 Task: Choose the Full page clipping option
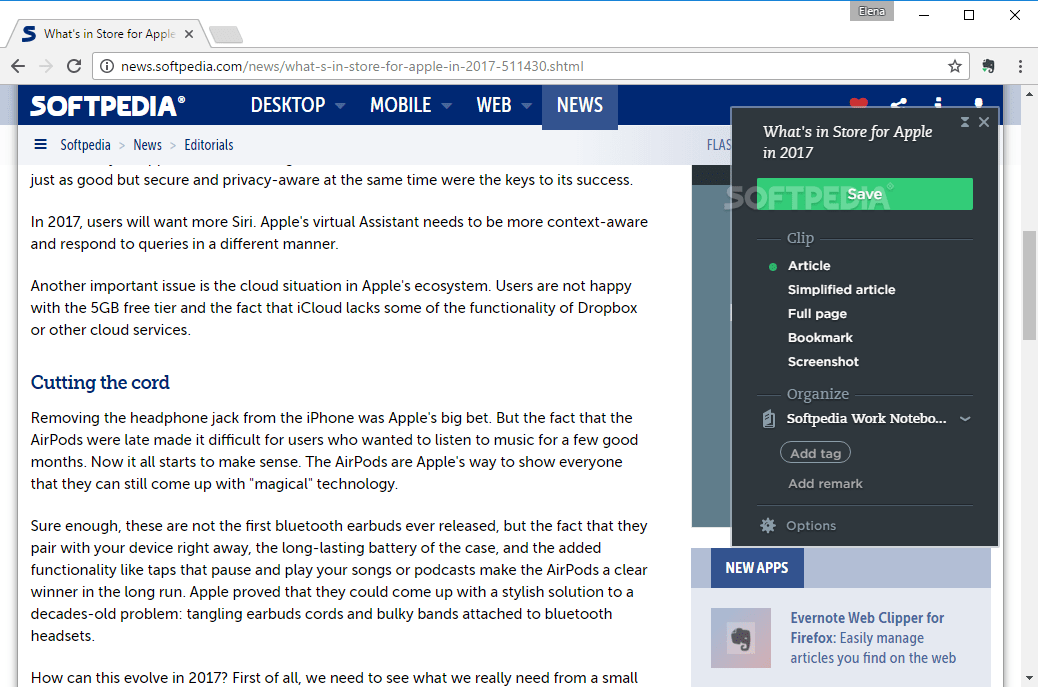point(815,313)
